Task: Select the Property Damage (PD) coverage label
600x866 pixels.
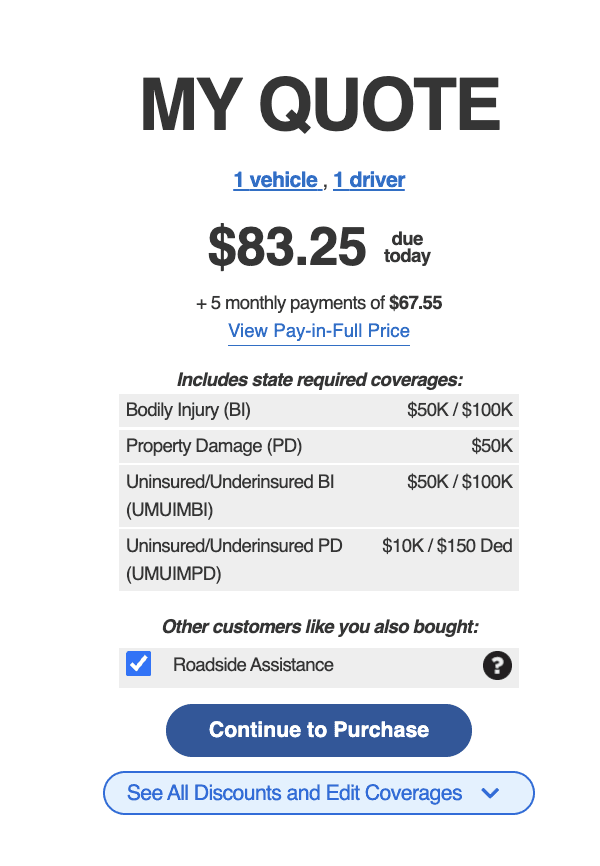Action: tap(214, 446)
